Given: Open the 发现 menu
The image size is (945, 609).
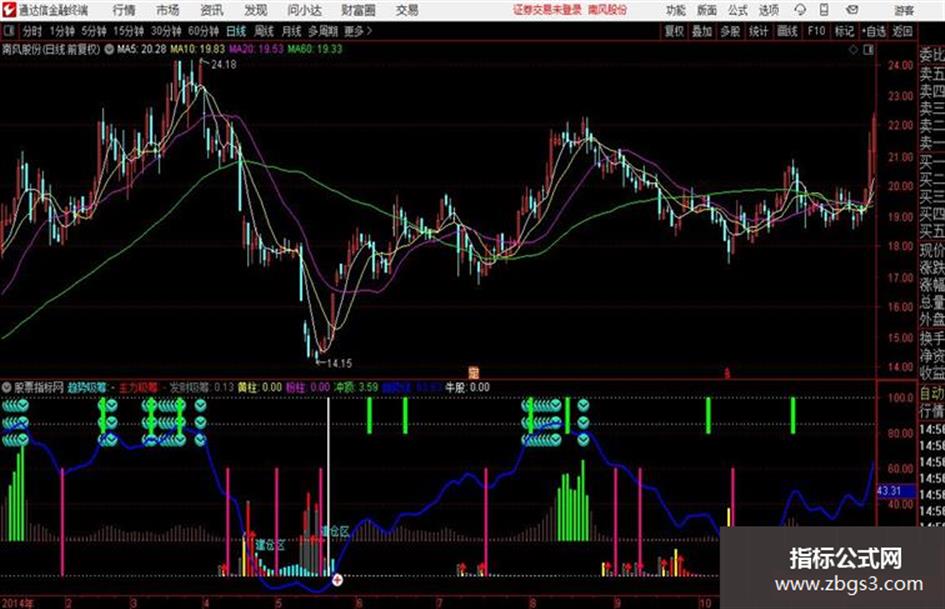Looking at the screenshot, I should (256, 10).
